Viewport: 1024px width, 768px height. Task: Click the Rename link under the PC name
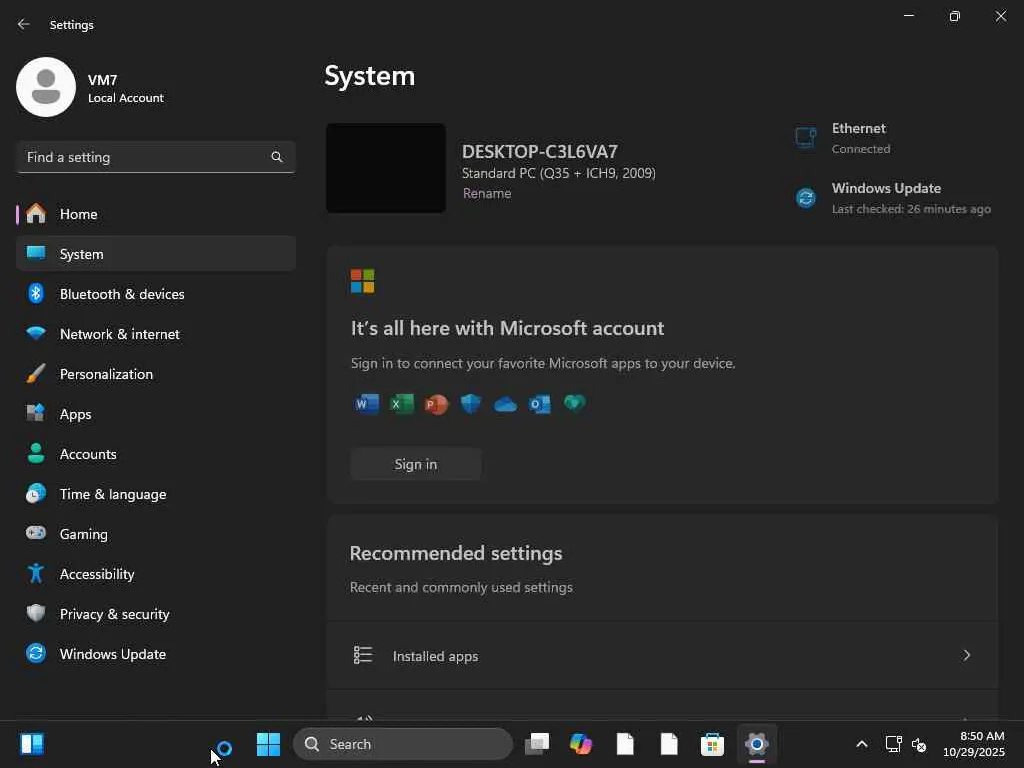click(x=487, y=193)
